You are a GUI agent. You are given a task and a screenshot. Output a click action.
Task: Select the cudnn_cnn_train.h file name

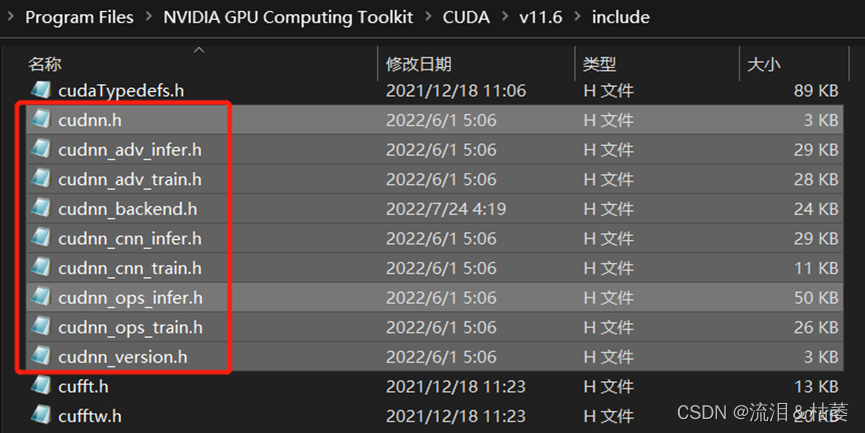130,268
